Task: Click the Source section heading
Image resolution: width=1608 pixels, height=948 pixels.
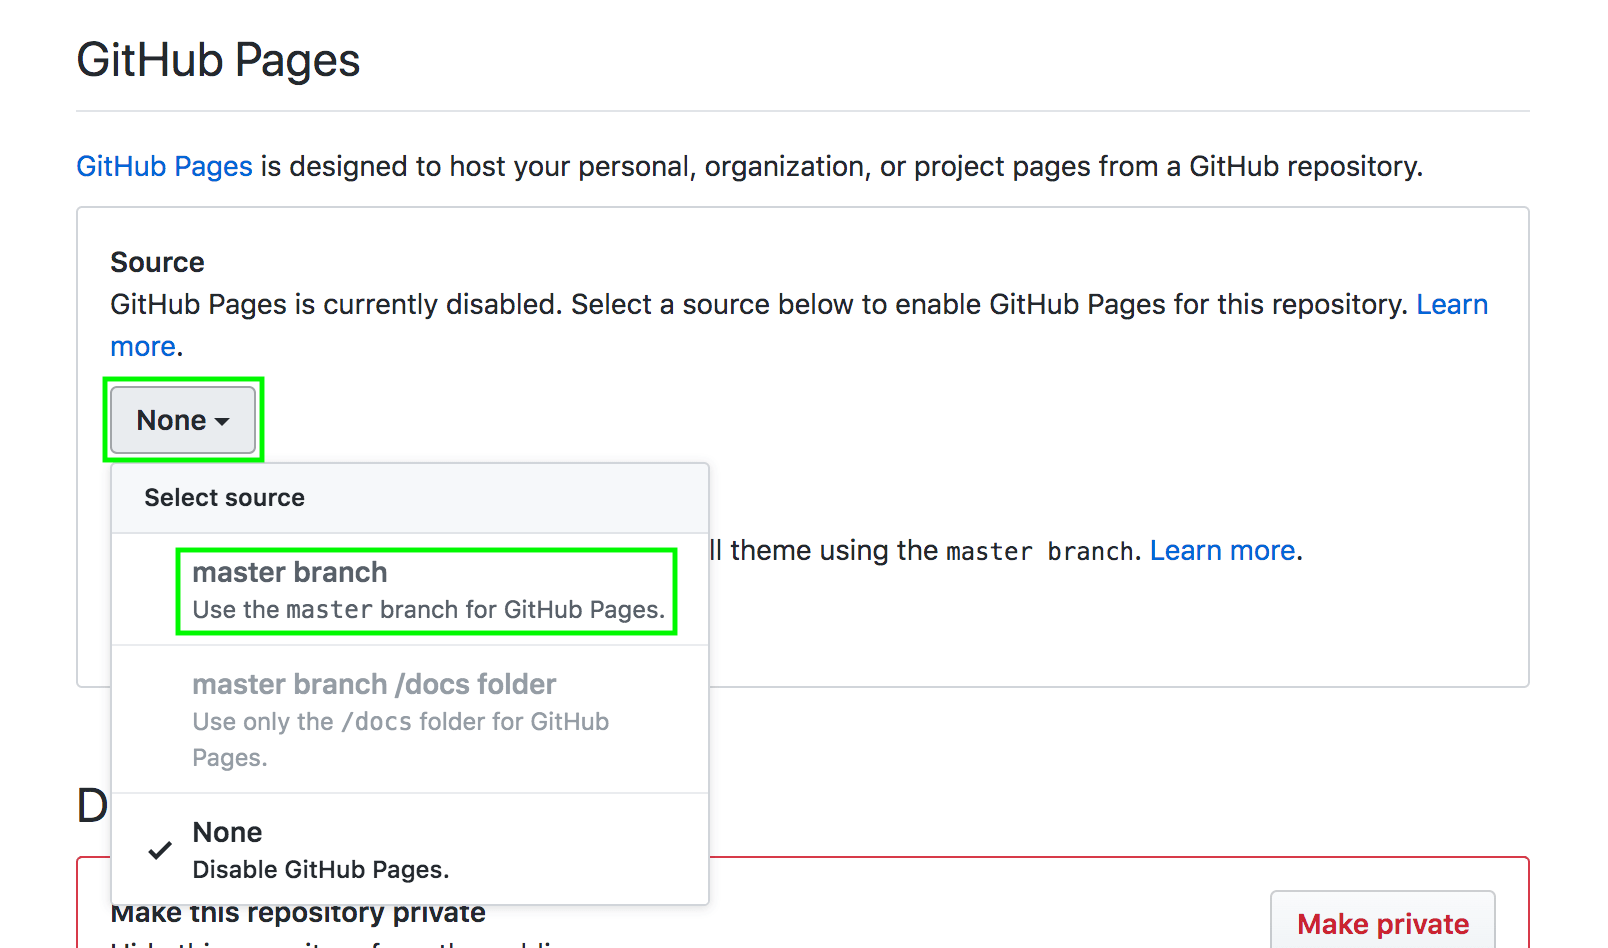Action: tap(157, 262)
